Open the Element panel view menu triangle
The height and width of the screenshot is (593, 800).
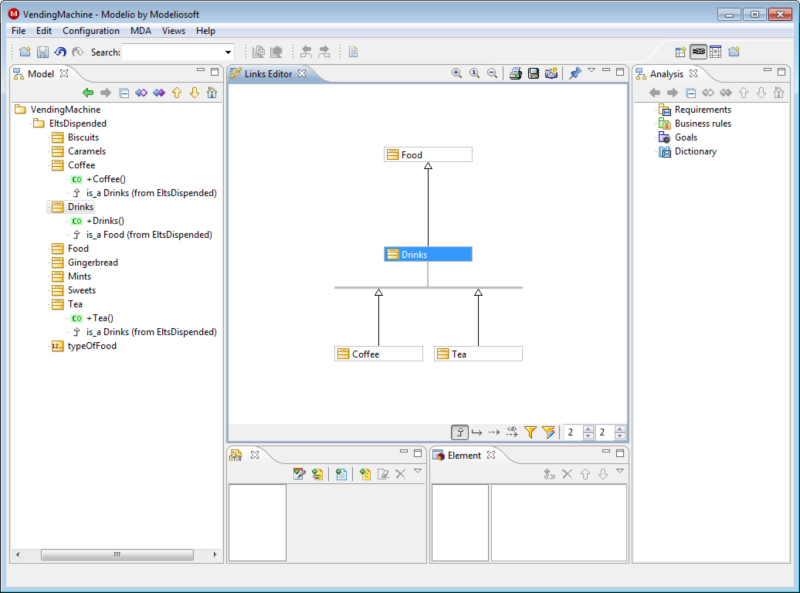pyautogui.click(x=620, y=472)
